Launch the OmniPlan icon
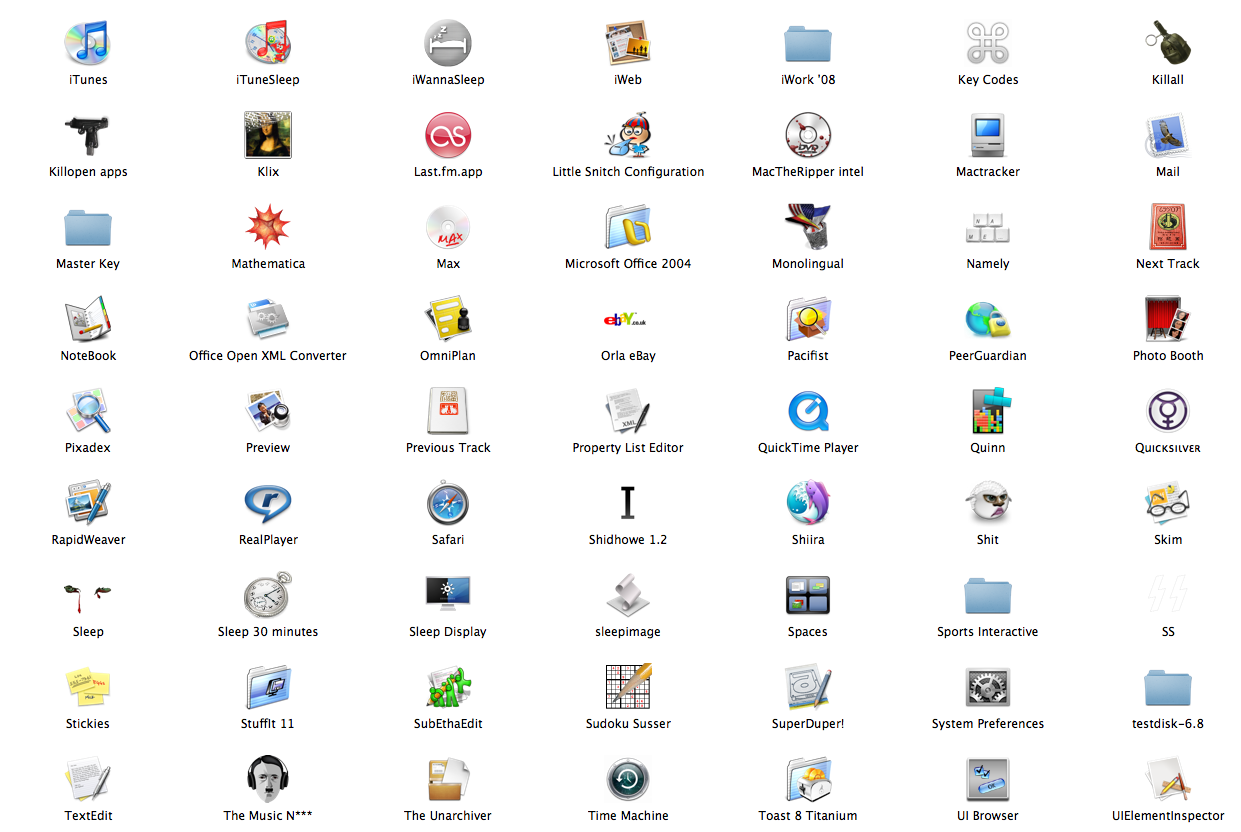This screenshot has width=1241, height=832. [448, 318]
